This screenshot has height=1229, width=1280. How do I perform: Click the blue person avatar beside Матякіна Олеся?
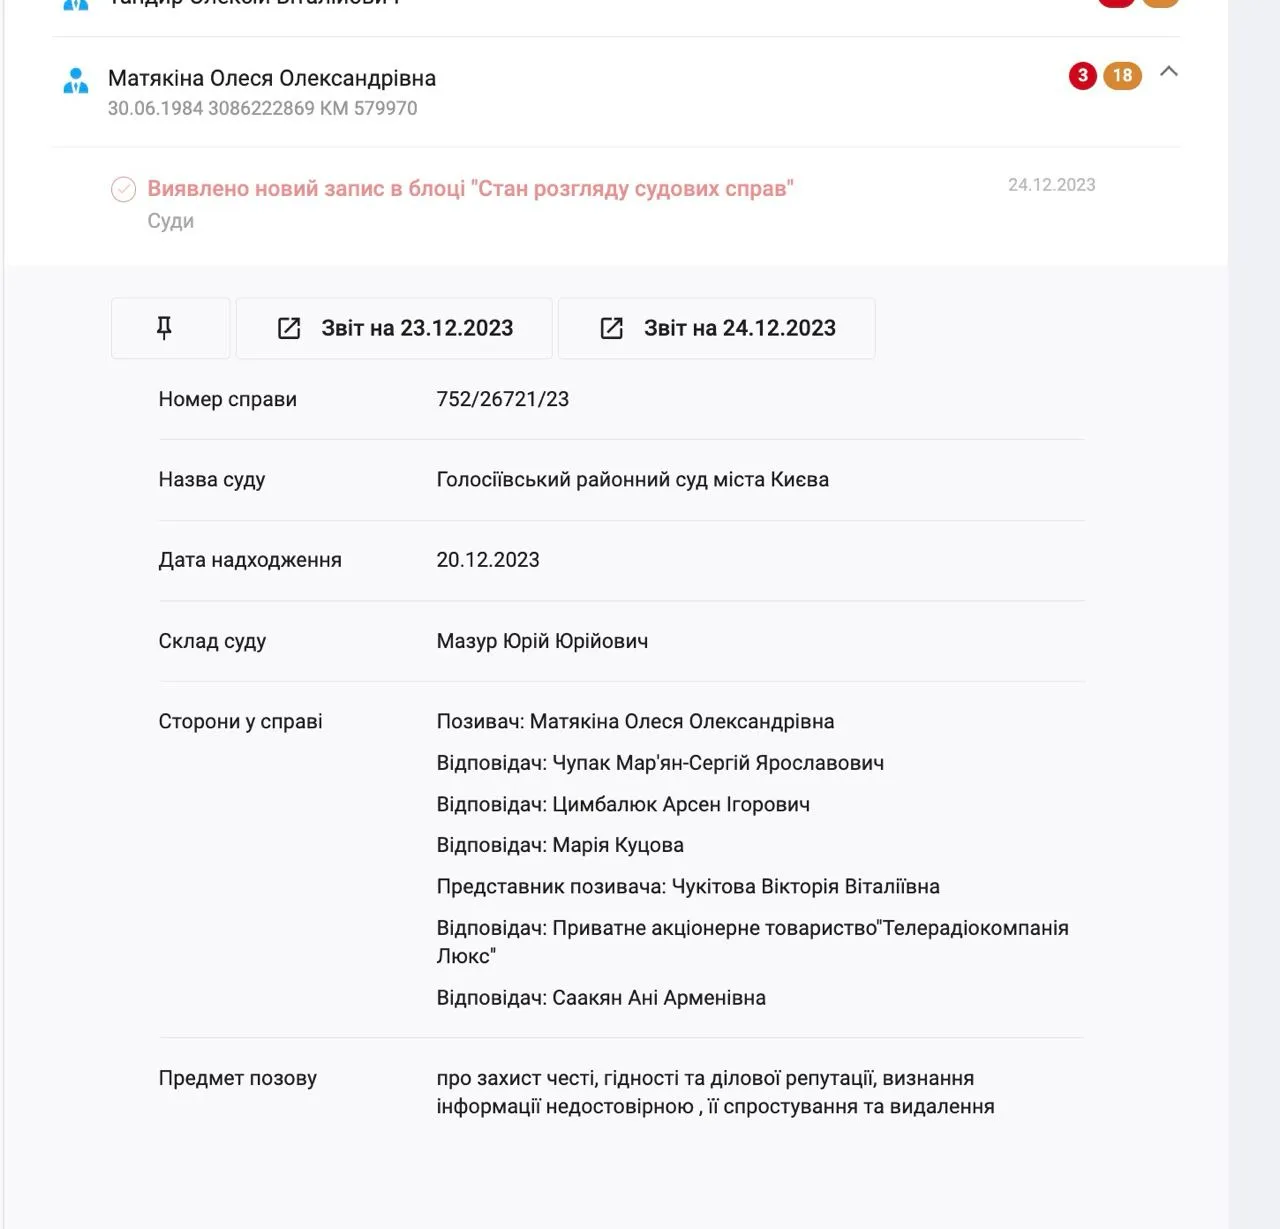click(75, 80)
